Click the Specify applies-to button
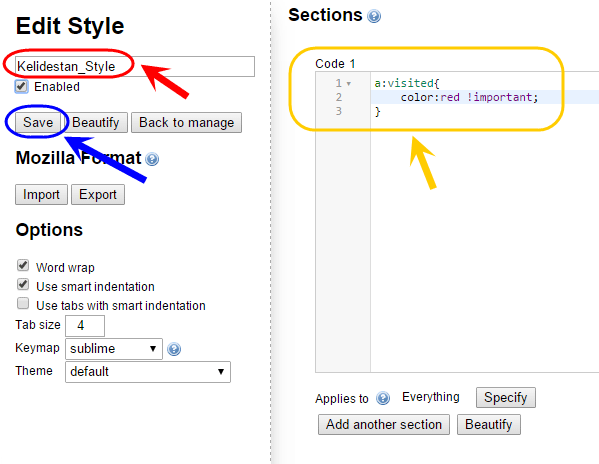 506,398
